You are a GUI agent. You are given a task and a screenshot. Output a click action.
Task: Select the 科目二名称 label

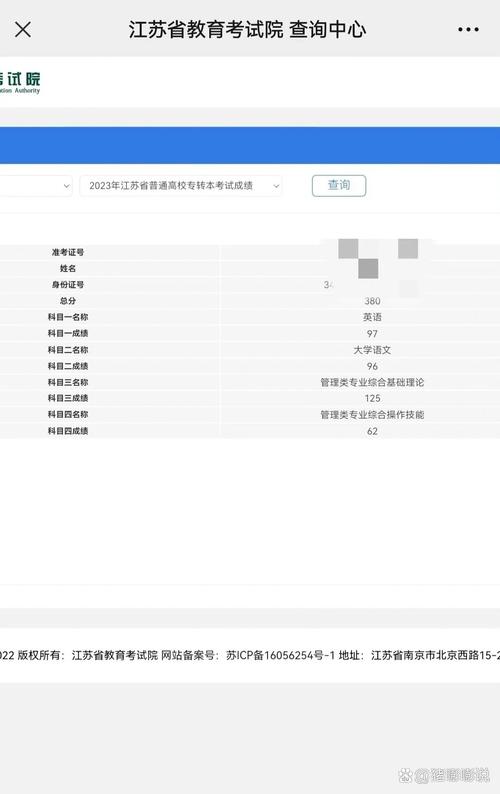click(68, 350)
